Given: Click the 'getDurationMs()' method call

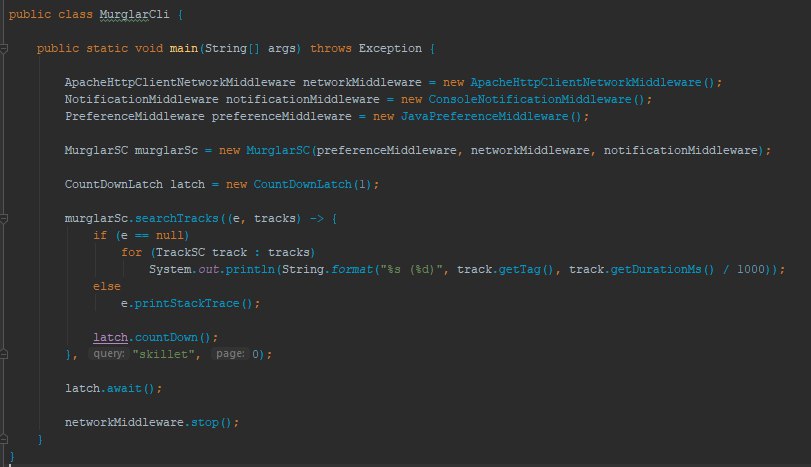Looking at the screenshot, I should (x=662, y=269).
